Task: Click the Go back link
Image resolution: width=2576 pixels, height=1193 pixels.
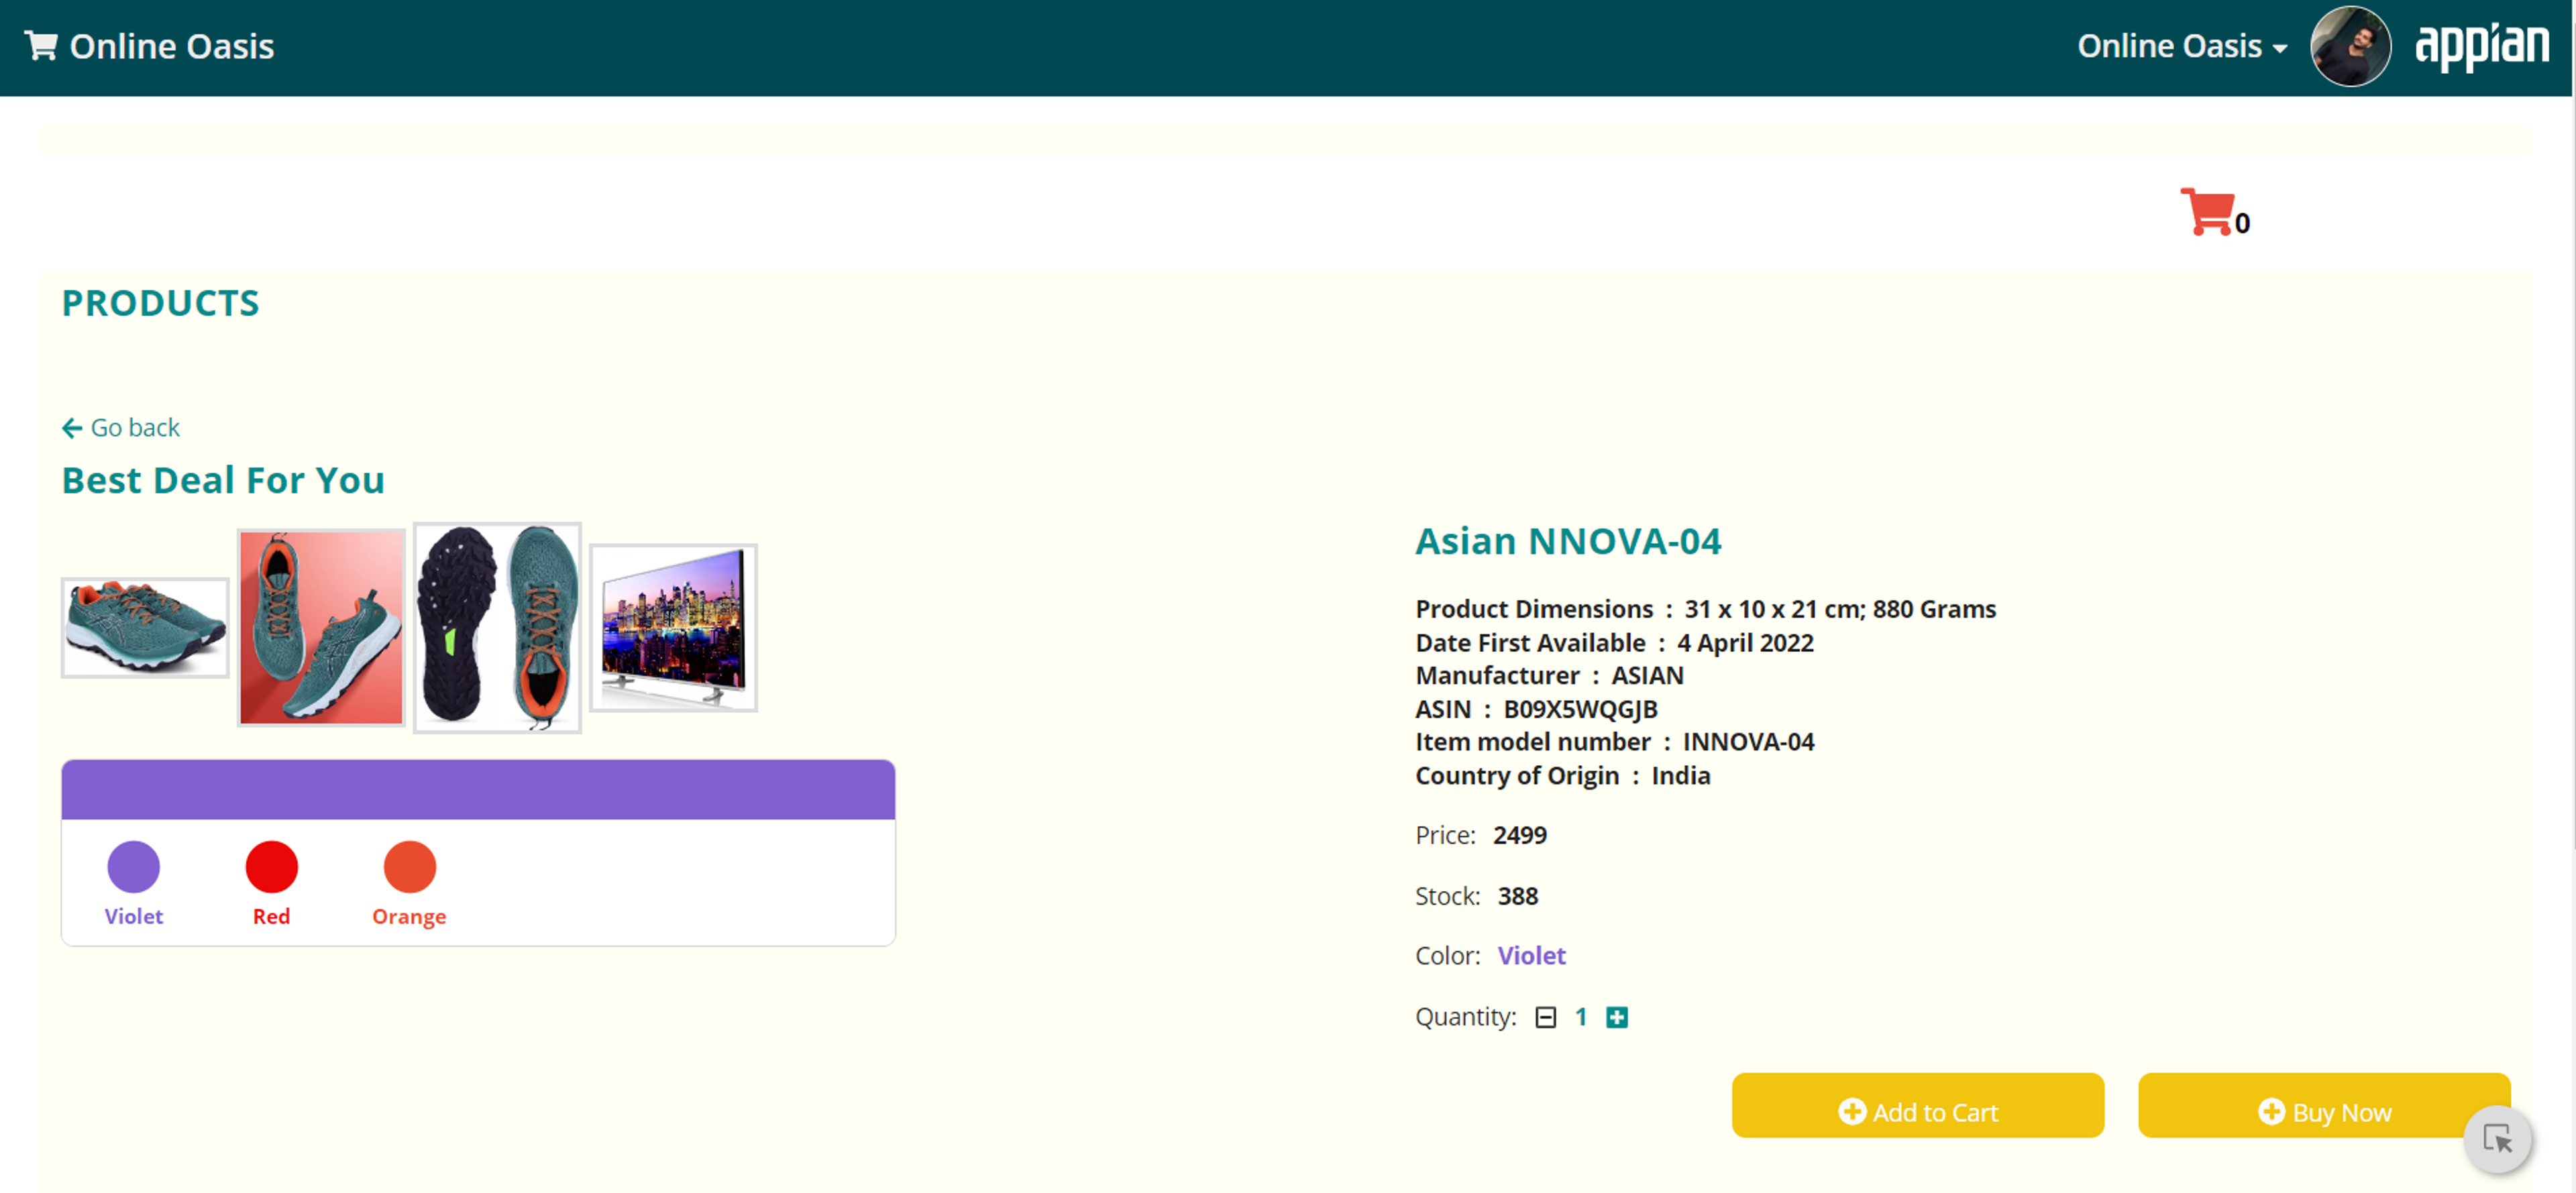Action: tap(121, 428)
